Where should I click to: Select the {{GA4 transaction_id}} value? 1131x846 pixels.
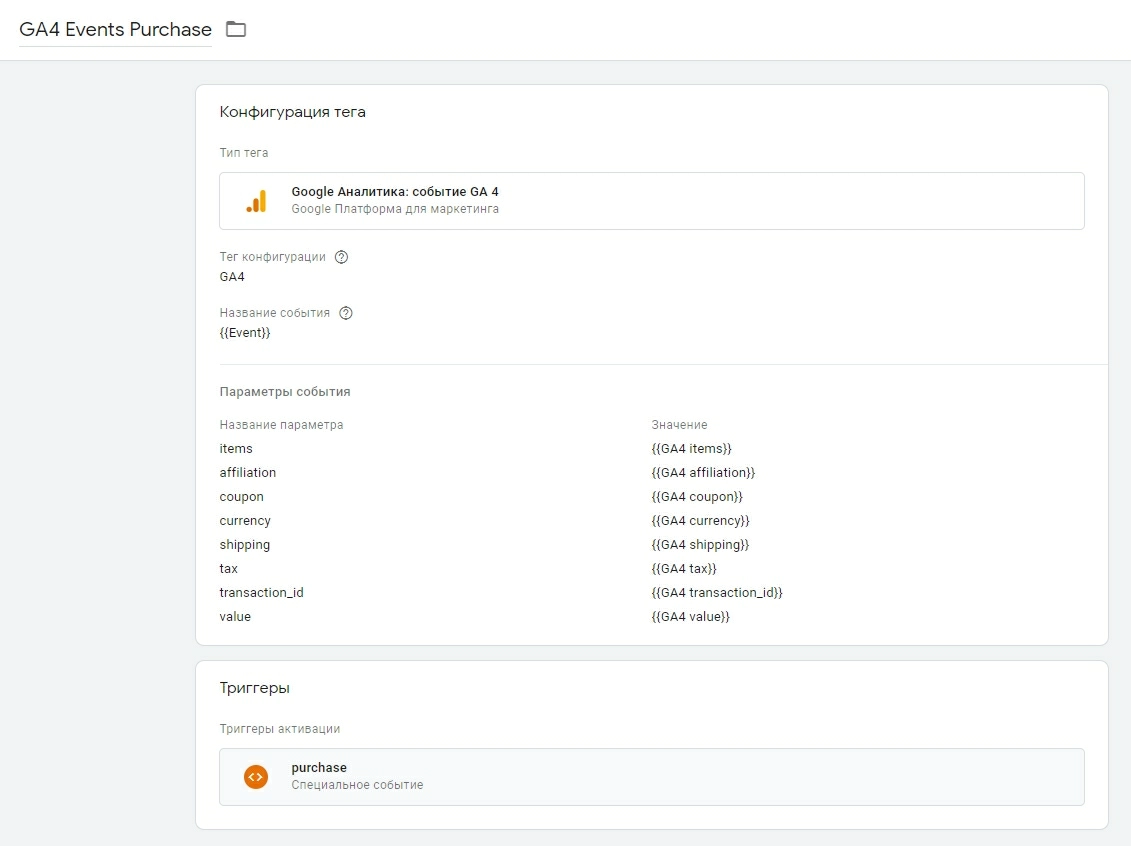[717, 592]
